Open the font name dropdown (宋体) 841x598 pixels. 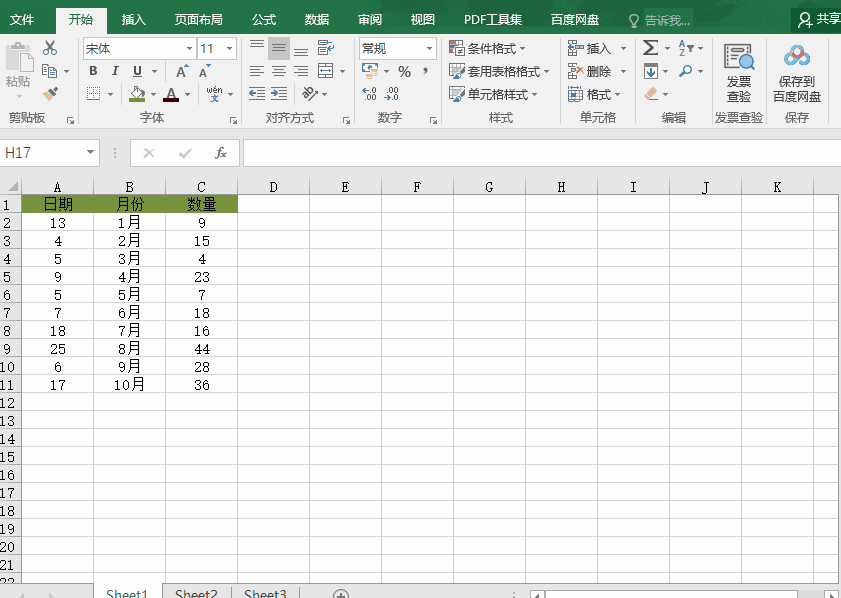click(189, 48)
